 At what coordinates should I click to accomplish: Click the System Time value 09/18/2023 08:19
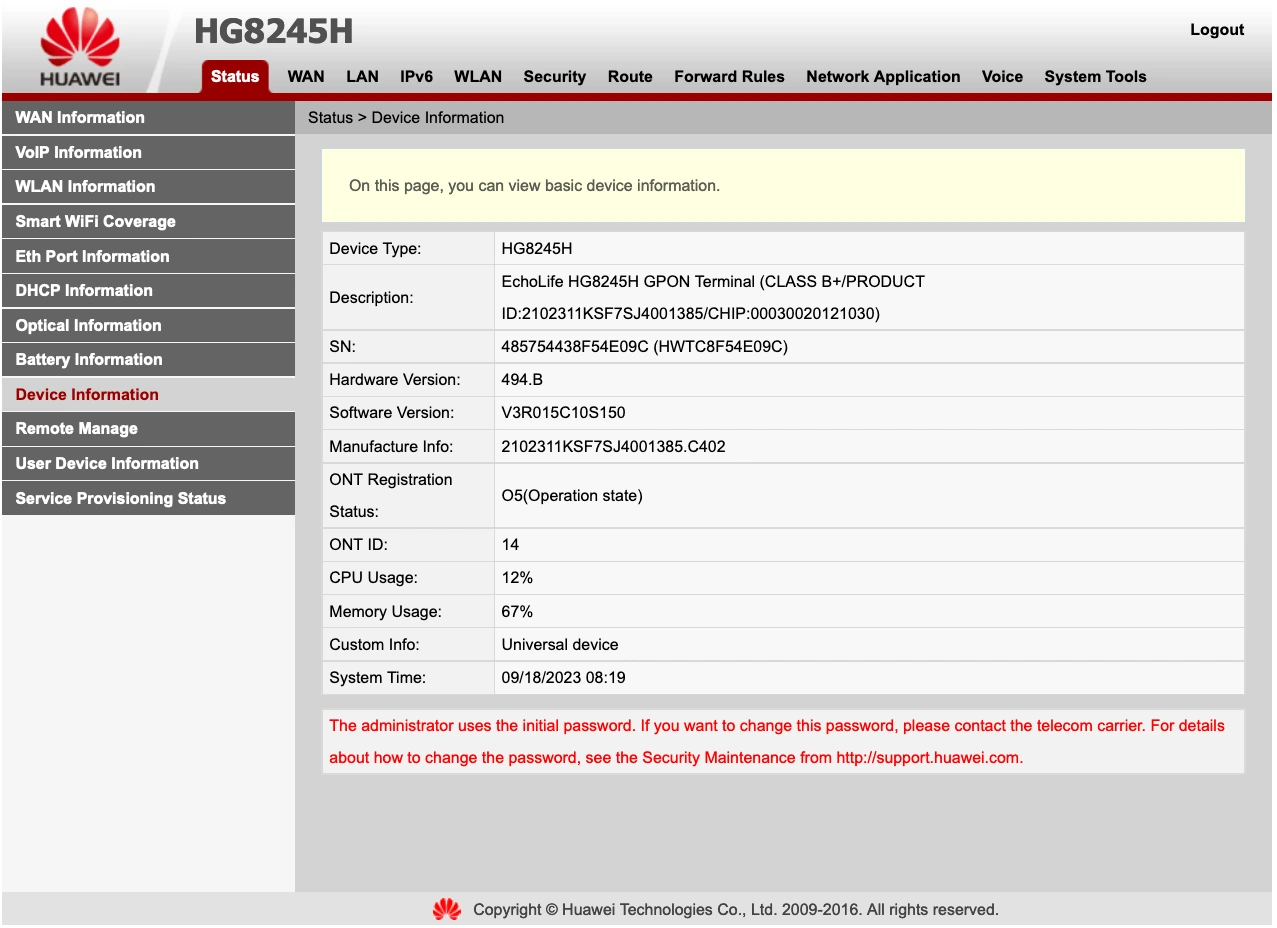click(x=563, y=678)
